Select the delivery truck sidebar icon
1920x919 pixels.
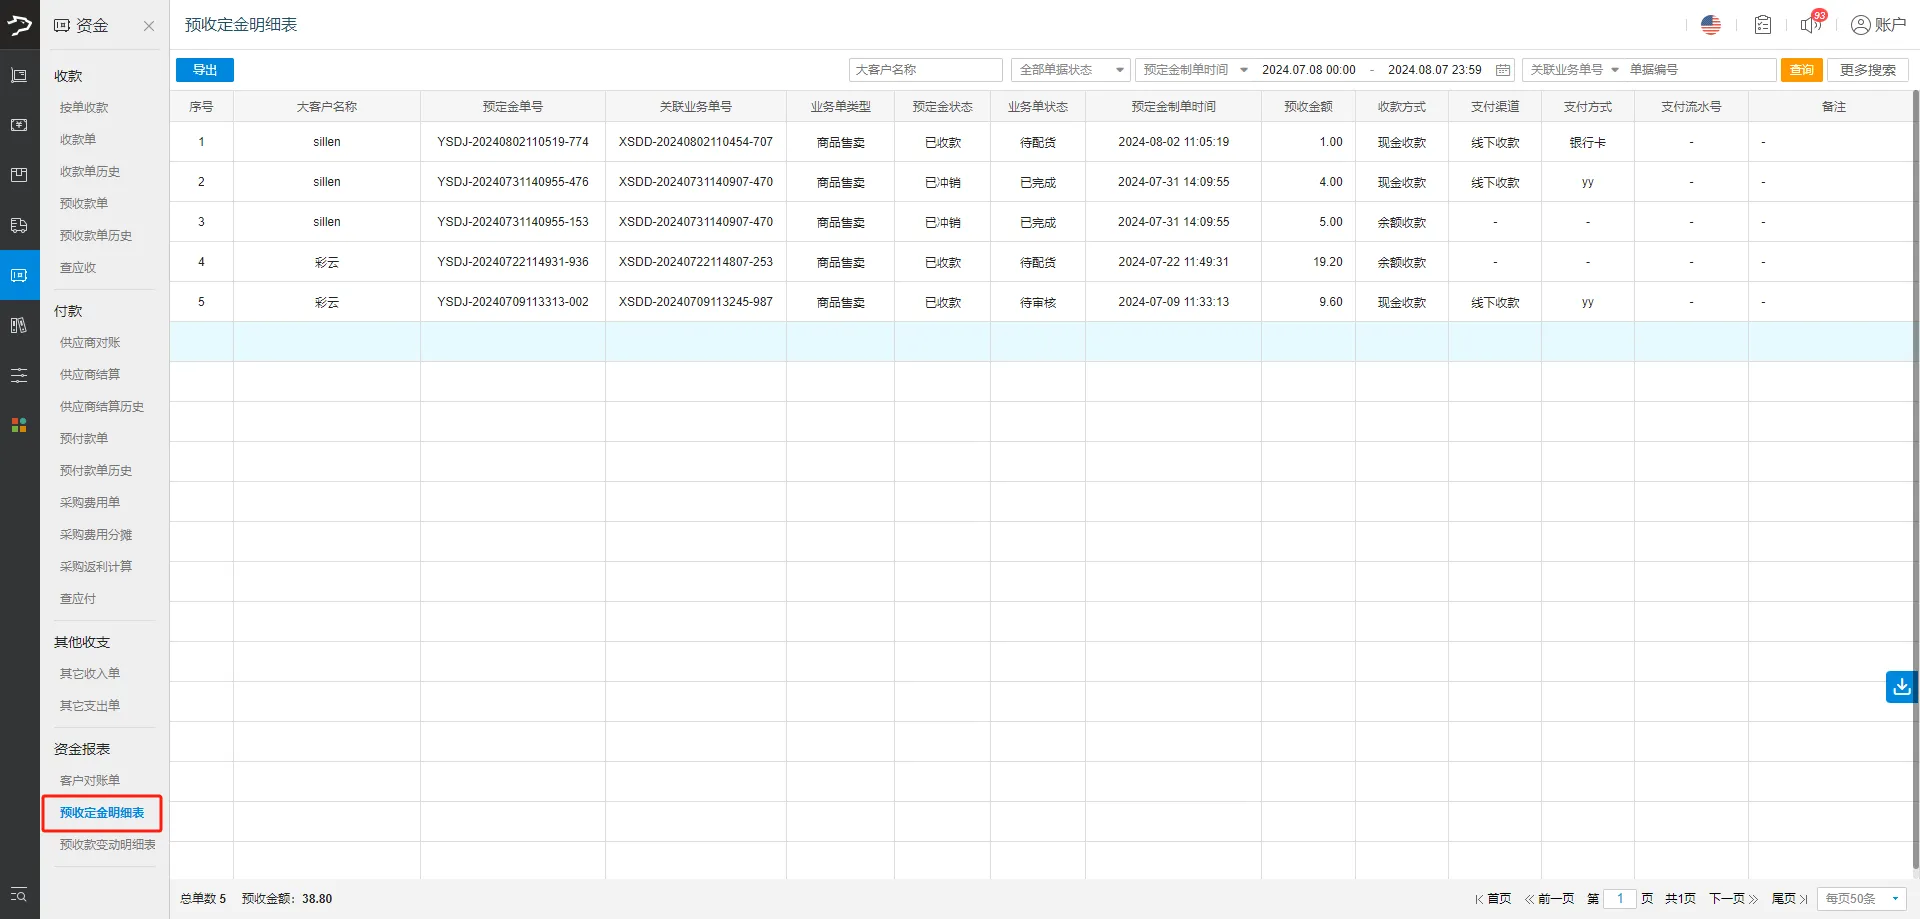pyautogui.click(x=19, y=225)
